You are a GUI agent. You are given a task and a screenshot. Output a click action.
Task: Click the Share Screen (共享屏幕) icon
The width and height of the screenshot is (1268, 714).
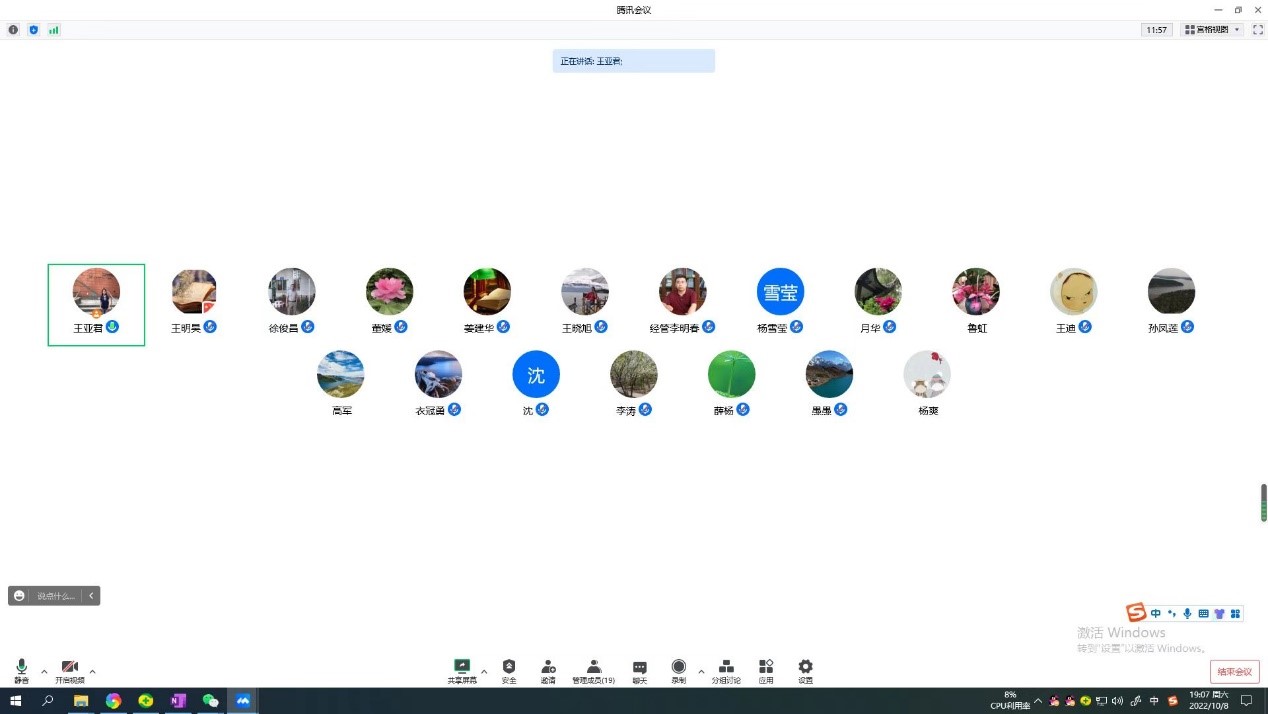[462, 668]
